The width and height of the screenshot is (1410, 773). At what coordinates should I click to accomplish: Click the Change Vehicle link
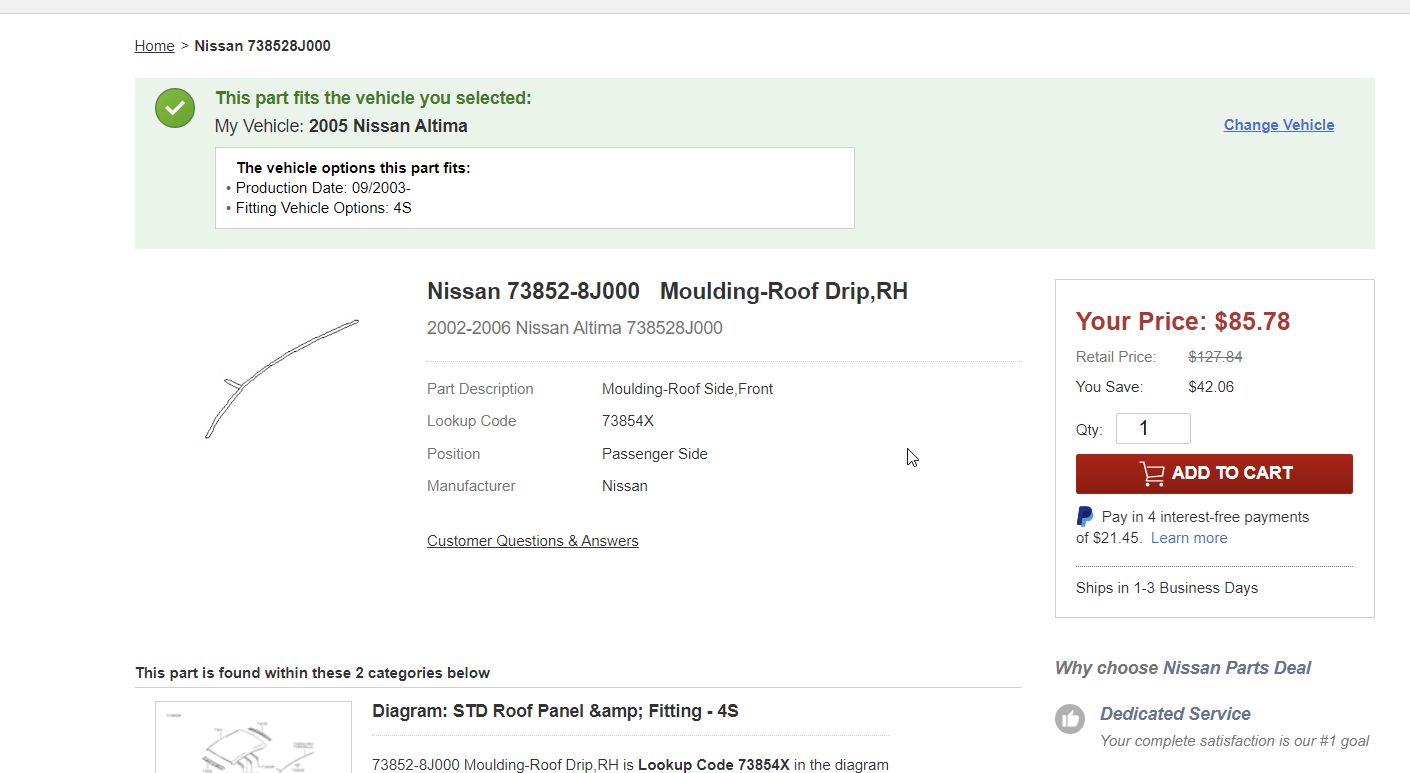pyautogui.click(x=1278, y=125)
